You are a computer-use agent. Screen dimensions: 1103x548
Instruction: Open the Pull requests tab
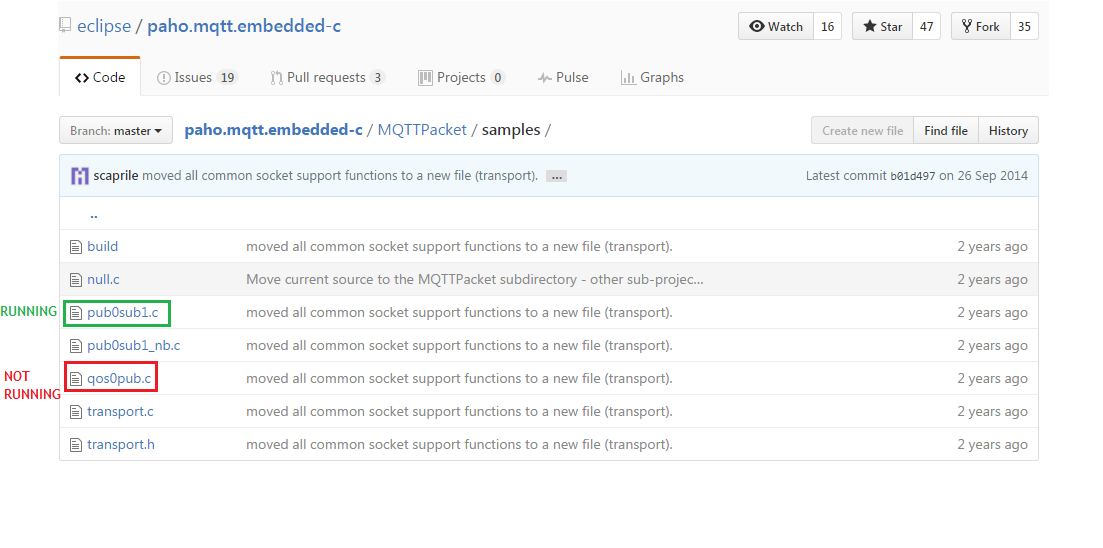pyautogui.click(x=327, y=77)
